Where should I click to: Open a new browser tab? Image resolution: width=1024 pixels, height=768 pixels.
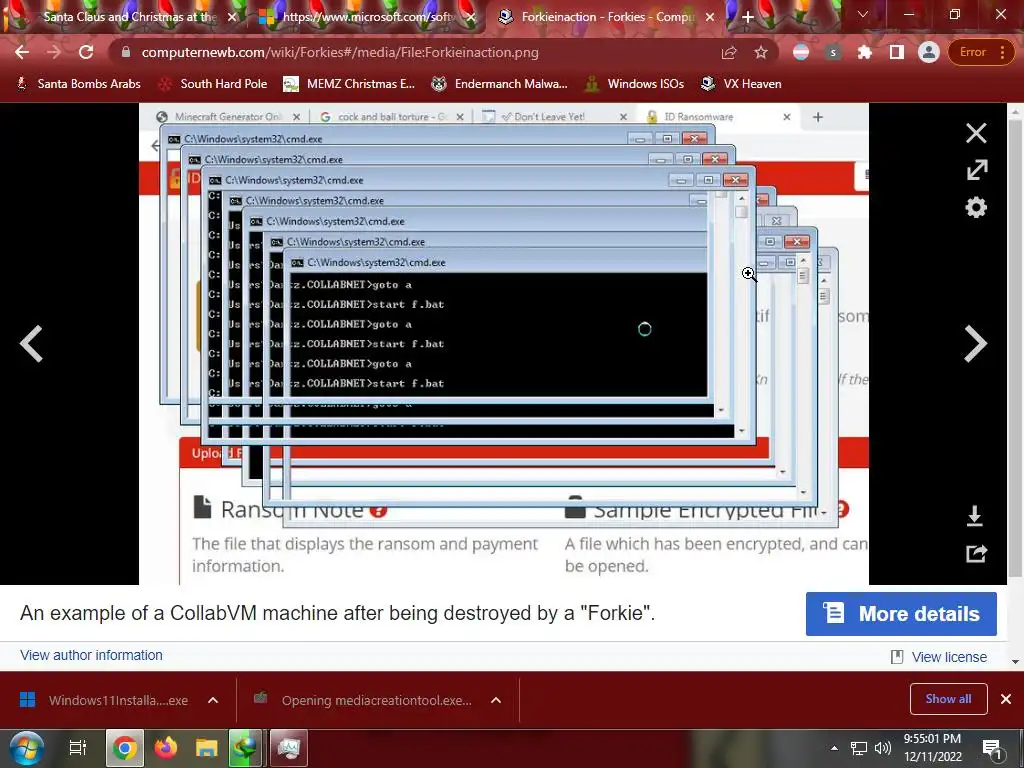pos(748,17)
